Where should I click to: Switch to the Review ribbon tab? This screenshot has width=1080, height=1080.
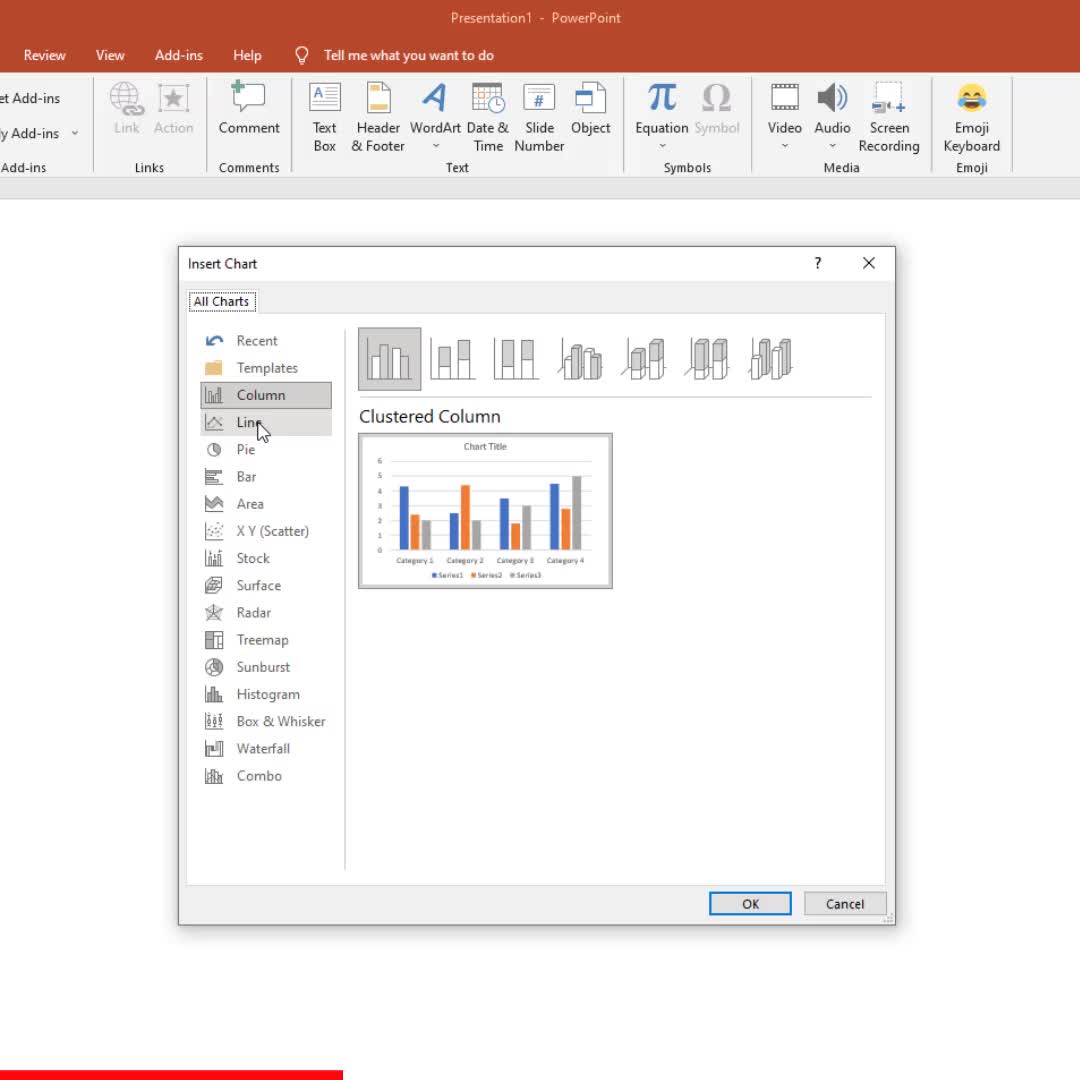45,55
